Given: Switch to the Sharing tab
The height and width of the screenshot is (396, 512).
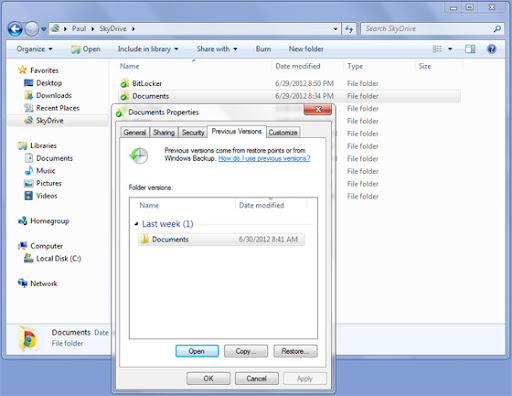Looking at the screenshot, I should (x=164, y=132).
